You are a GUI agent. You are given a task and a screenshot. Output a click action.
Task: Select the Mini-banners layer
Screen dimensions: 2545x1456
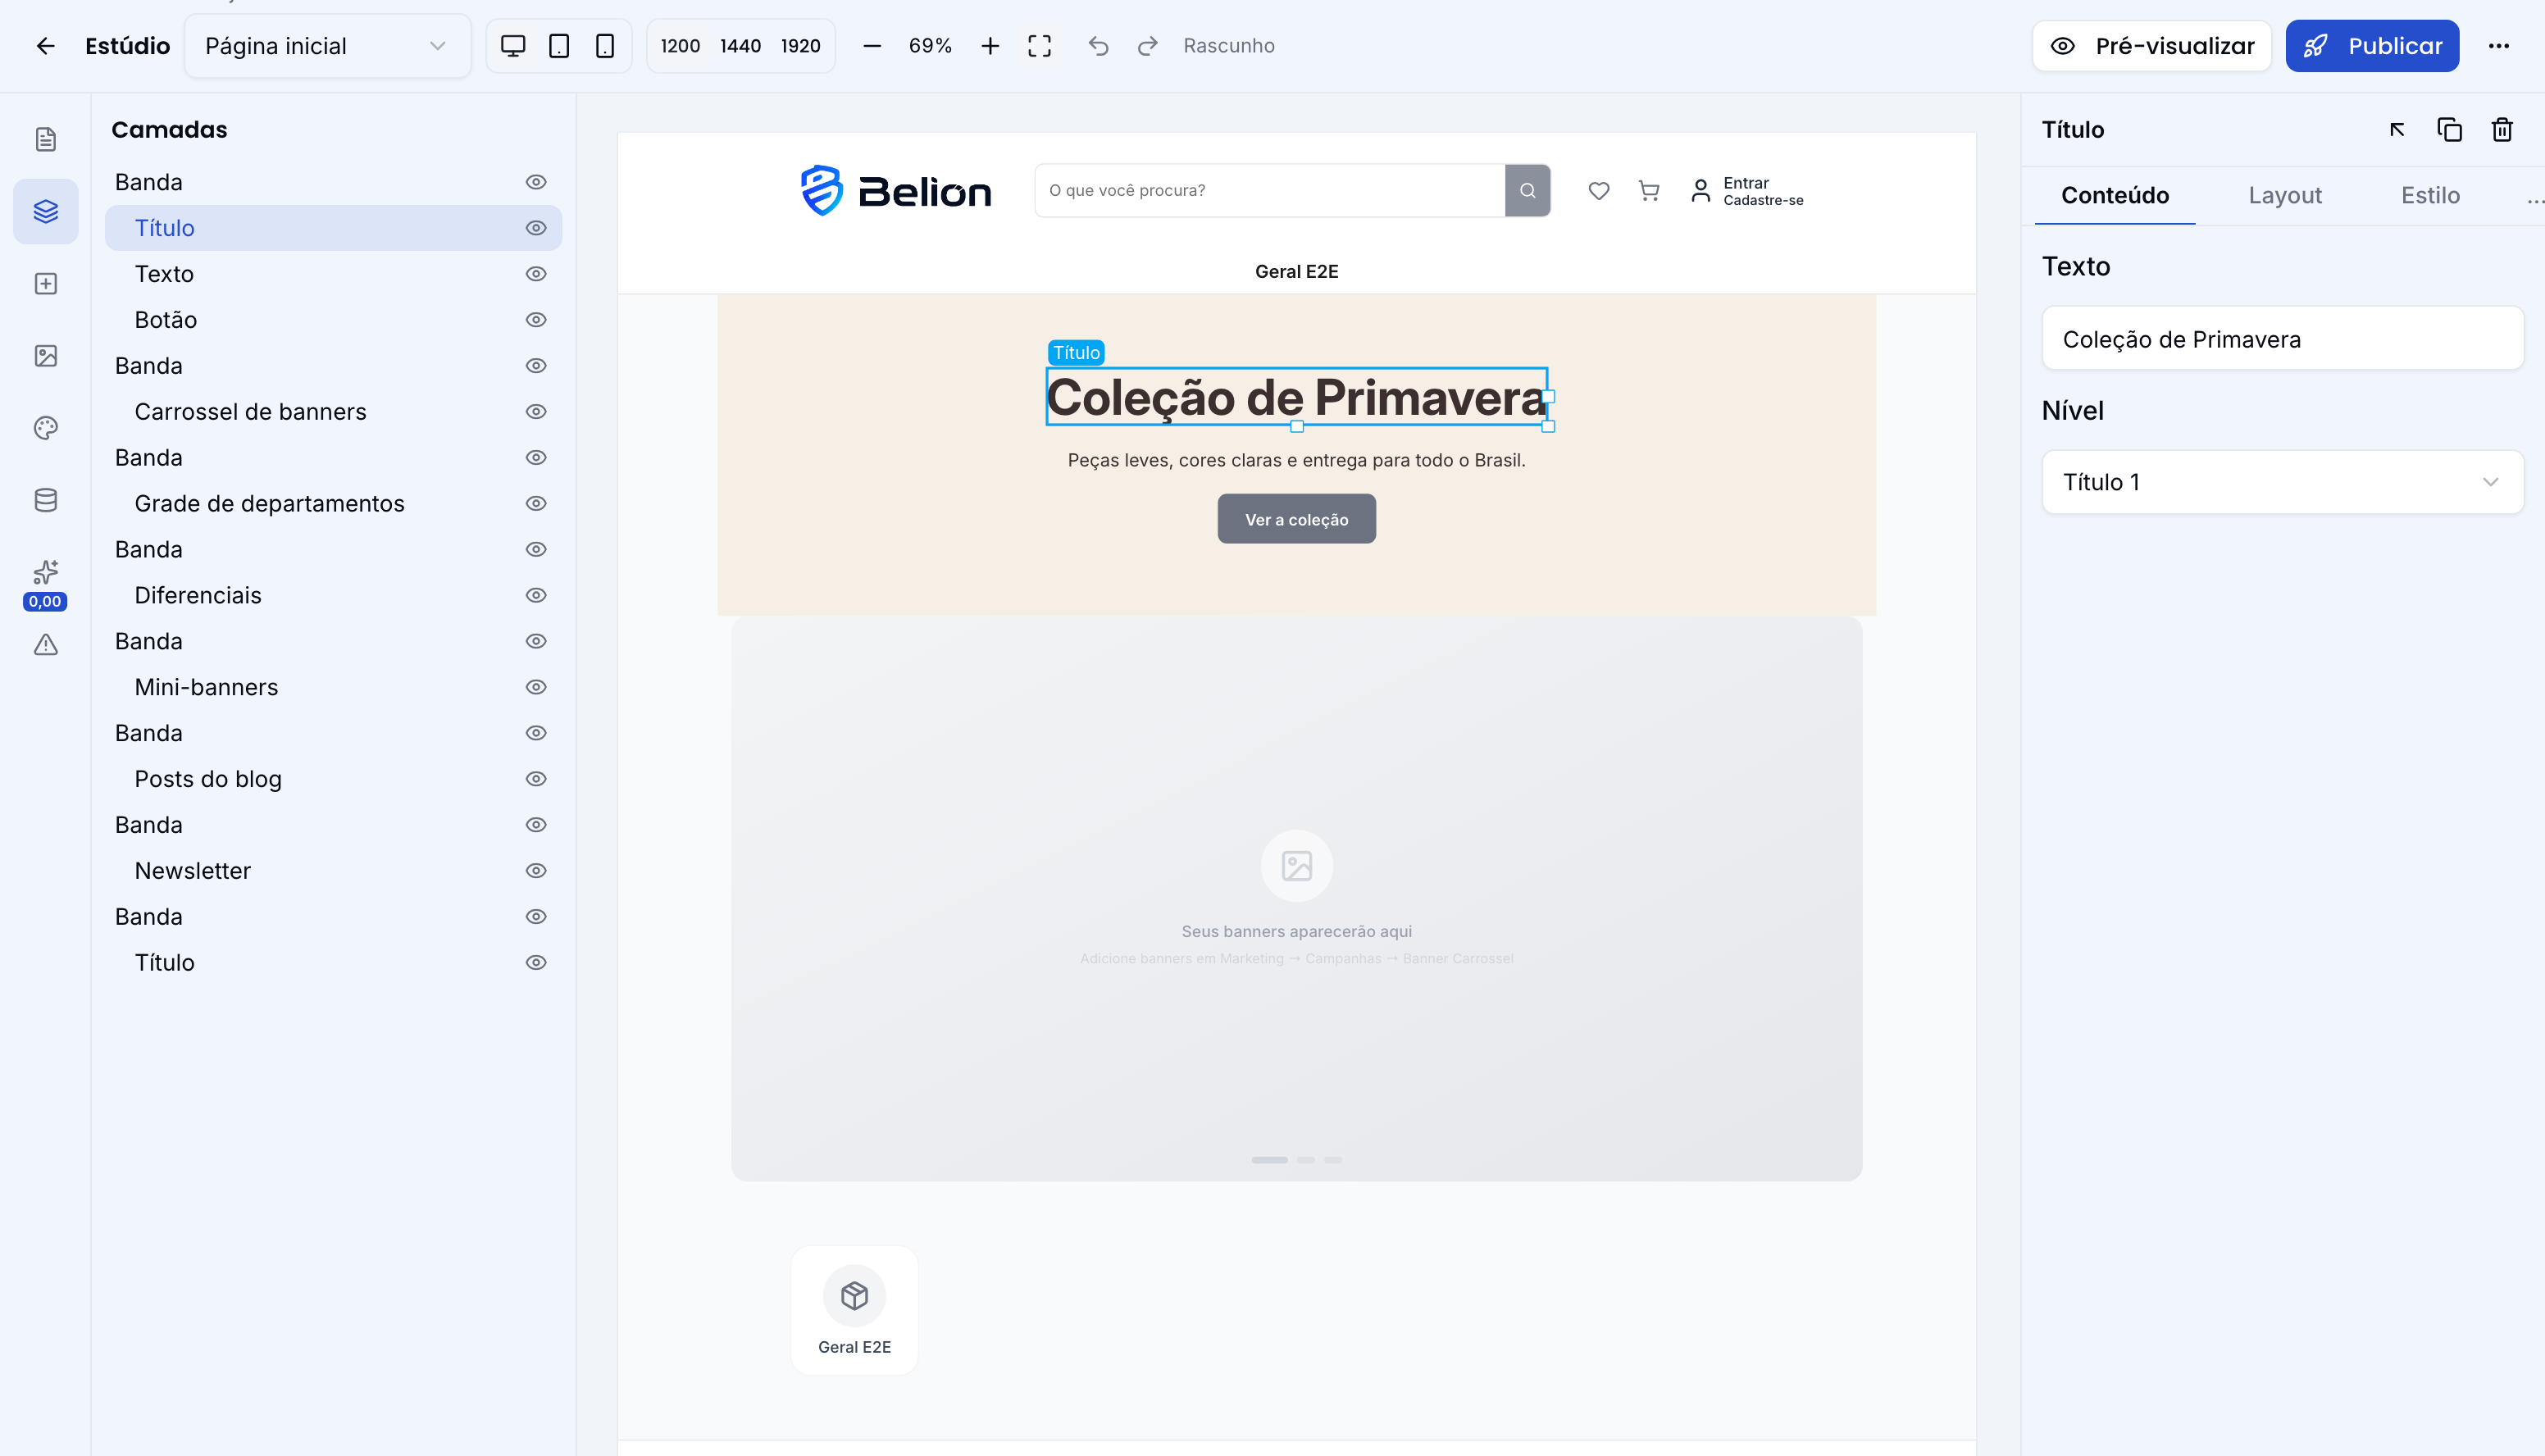(x=333, y=687)
